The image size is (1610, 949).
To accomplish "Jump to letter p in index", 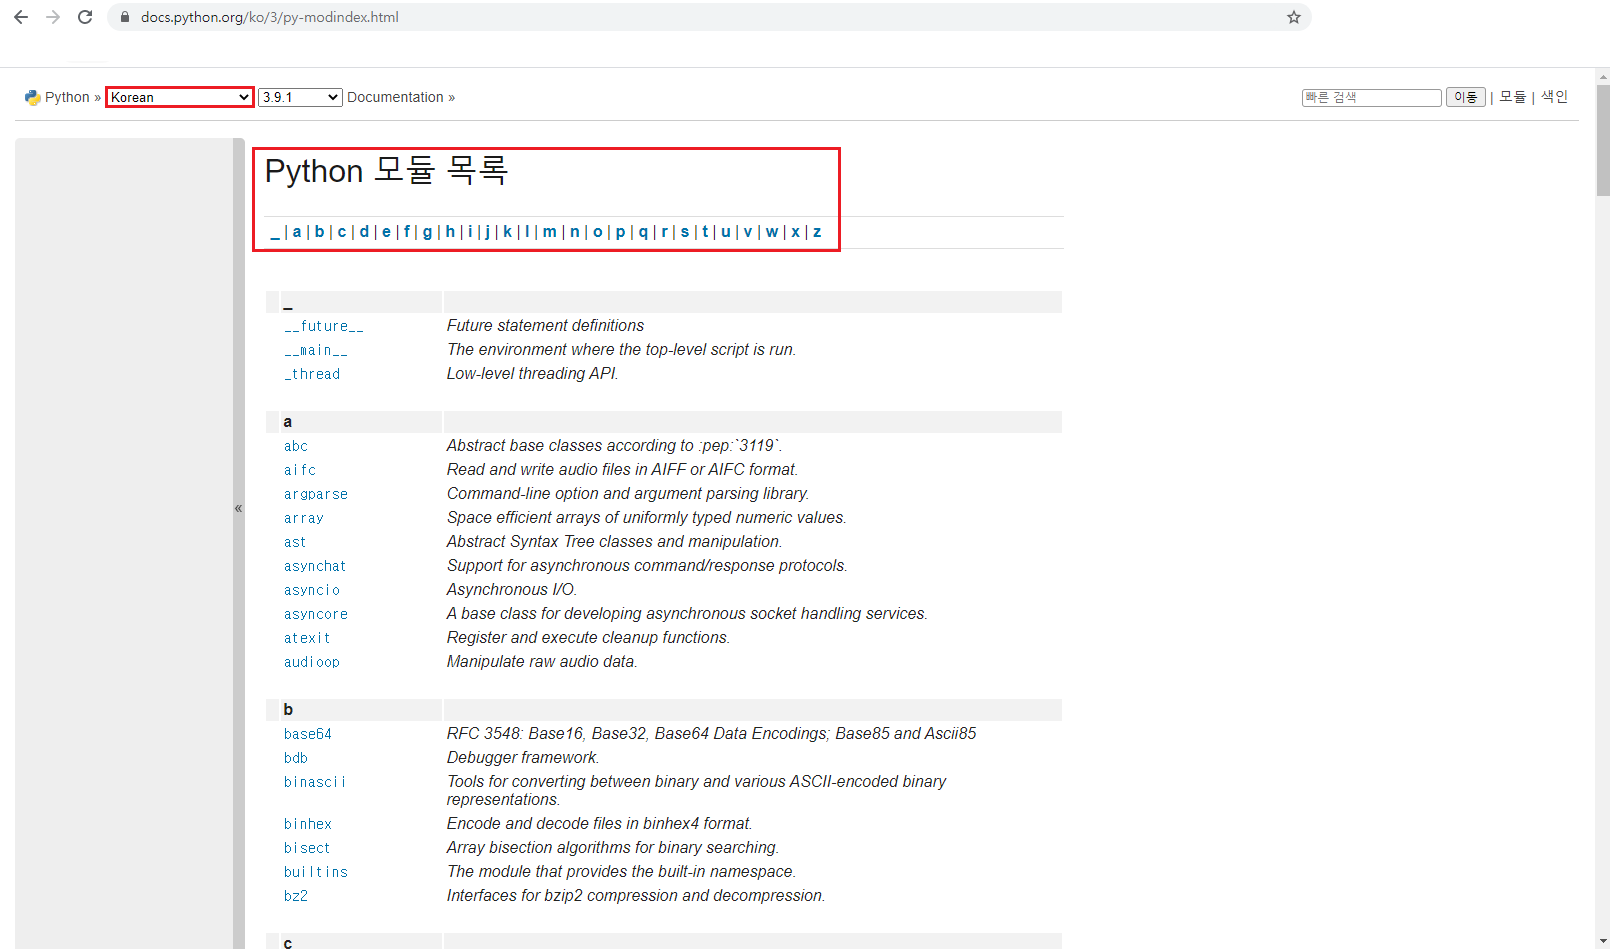I will (x=620, y=232).
